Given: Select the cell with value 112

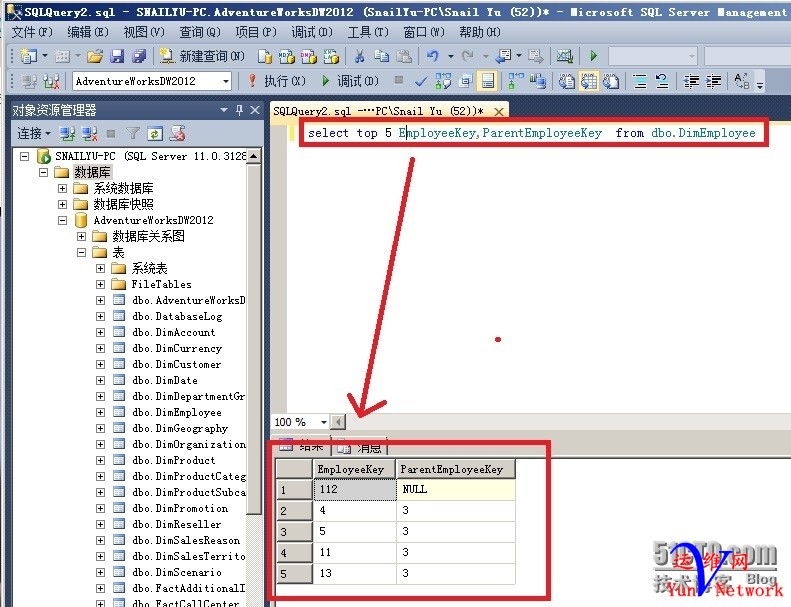Looking at the screenshot, I should pyautogui.click(x=354, y=489).
